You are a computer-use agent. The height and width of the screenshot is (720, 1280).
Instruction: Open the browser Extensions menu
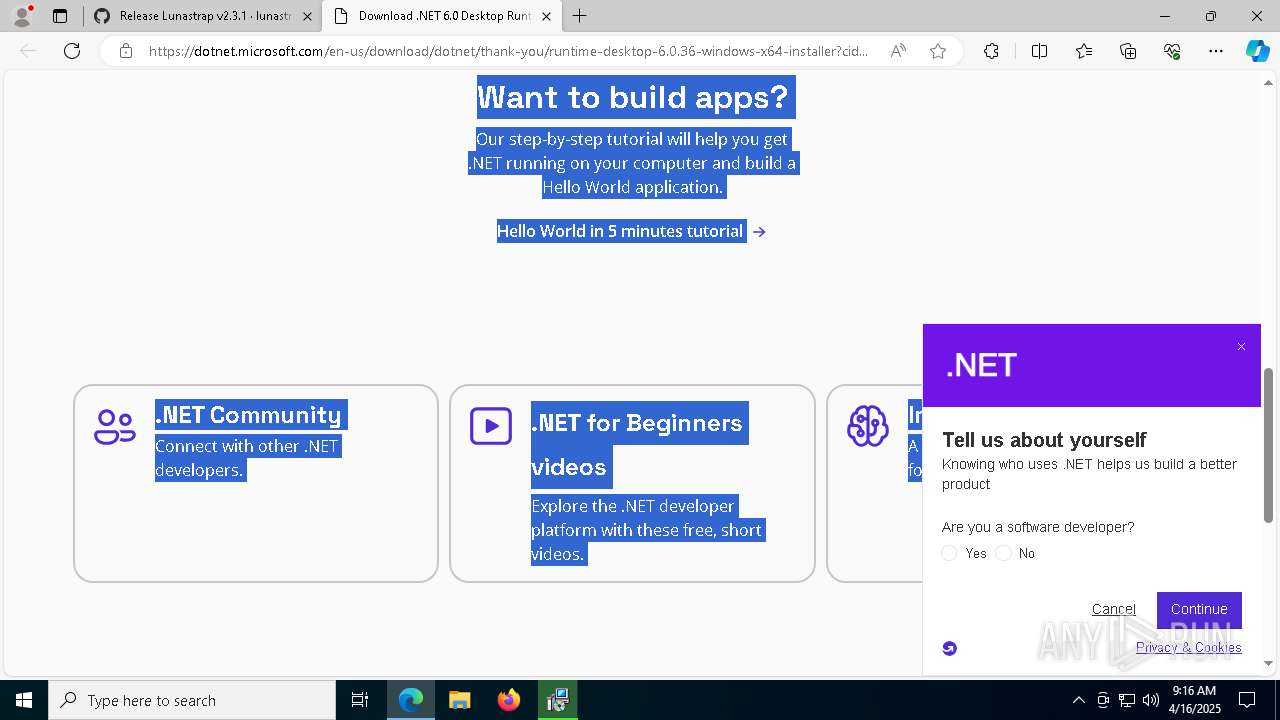[991, 51]
